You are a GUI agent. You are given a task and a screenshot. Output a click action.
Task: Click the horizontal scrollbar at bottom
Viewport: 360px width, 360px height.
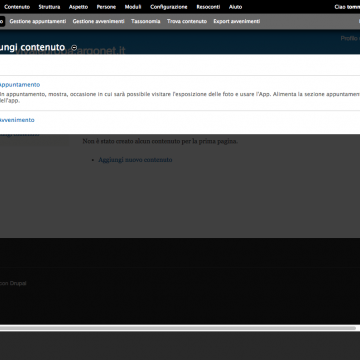(x=178, y=328)
